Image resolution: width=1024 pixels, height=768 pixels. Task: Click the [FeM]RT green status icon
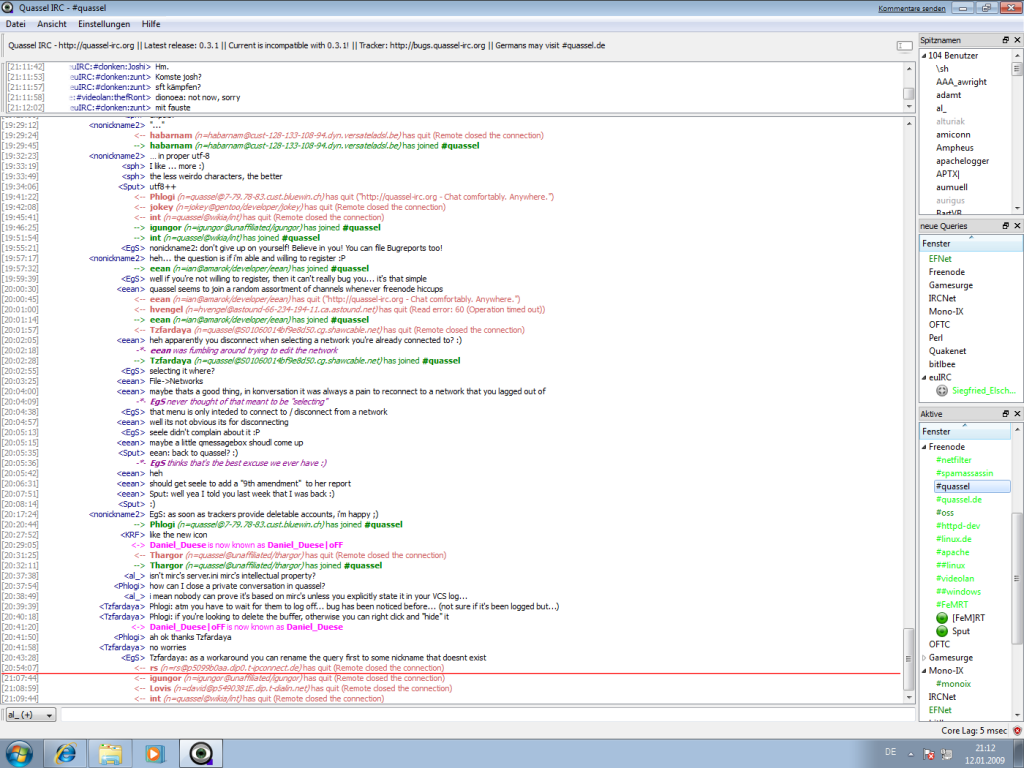(941, 617)
